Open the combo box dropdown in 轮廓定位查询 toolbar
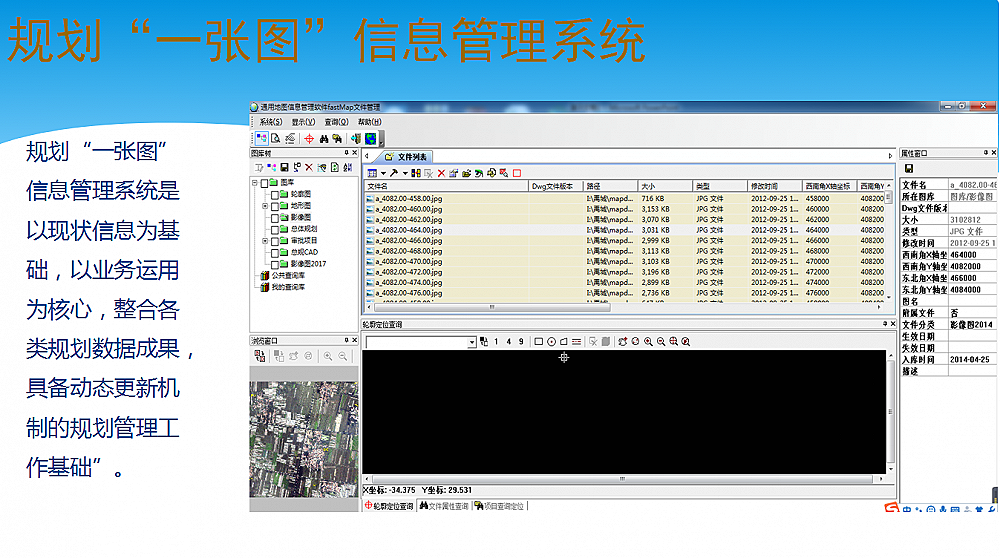 coord(472,342)
